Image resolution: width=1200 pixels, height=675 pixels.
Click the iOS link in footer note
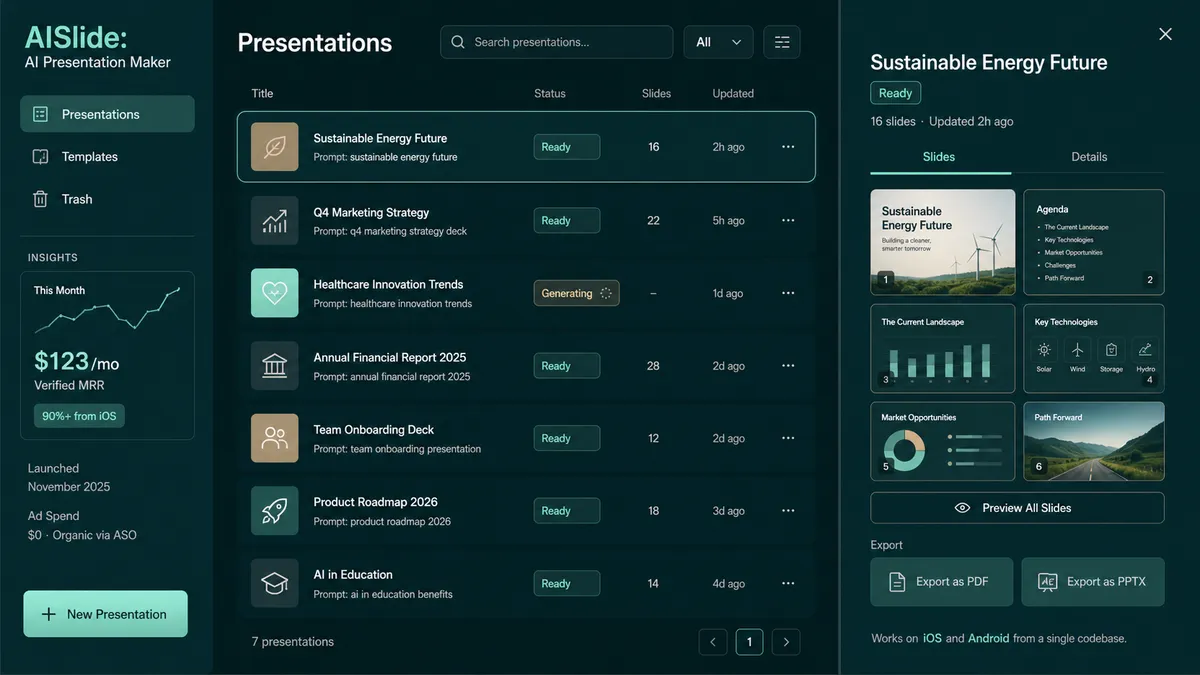[x=932, y=638]
